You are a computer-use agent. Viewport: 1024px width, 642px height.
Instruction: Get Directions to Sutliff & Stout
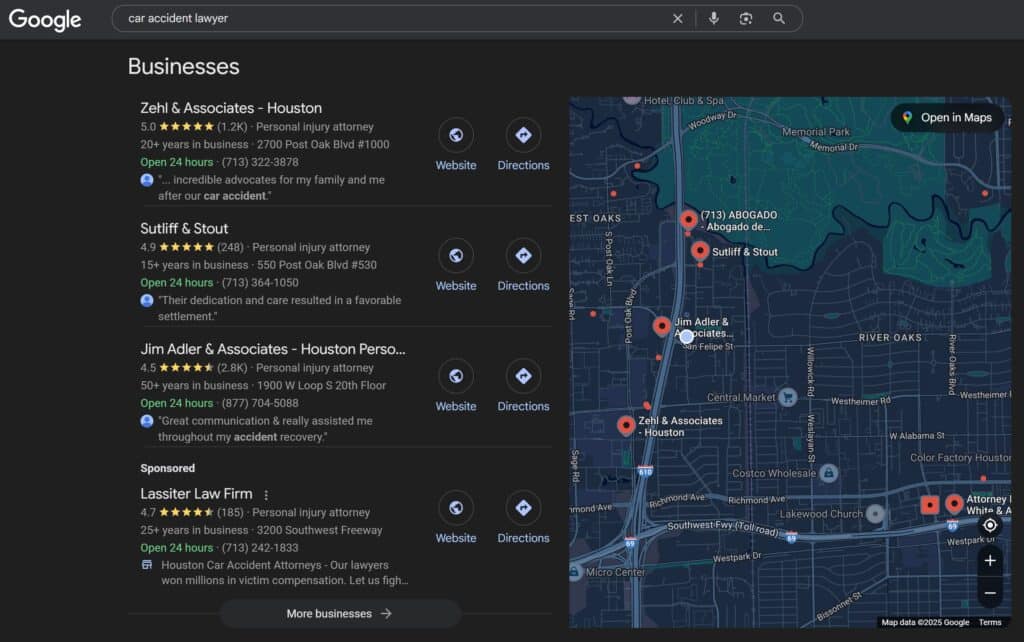click(x=523, y=255)
